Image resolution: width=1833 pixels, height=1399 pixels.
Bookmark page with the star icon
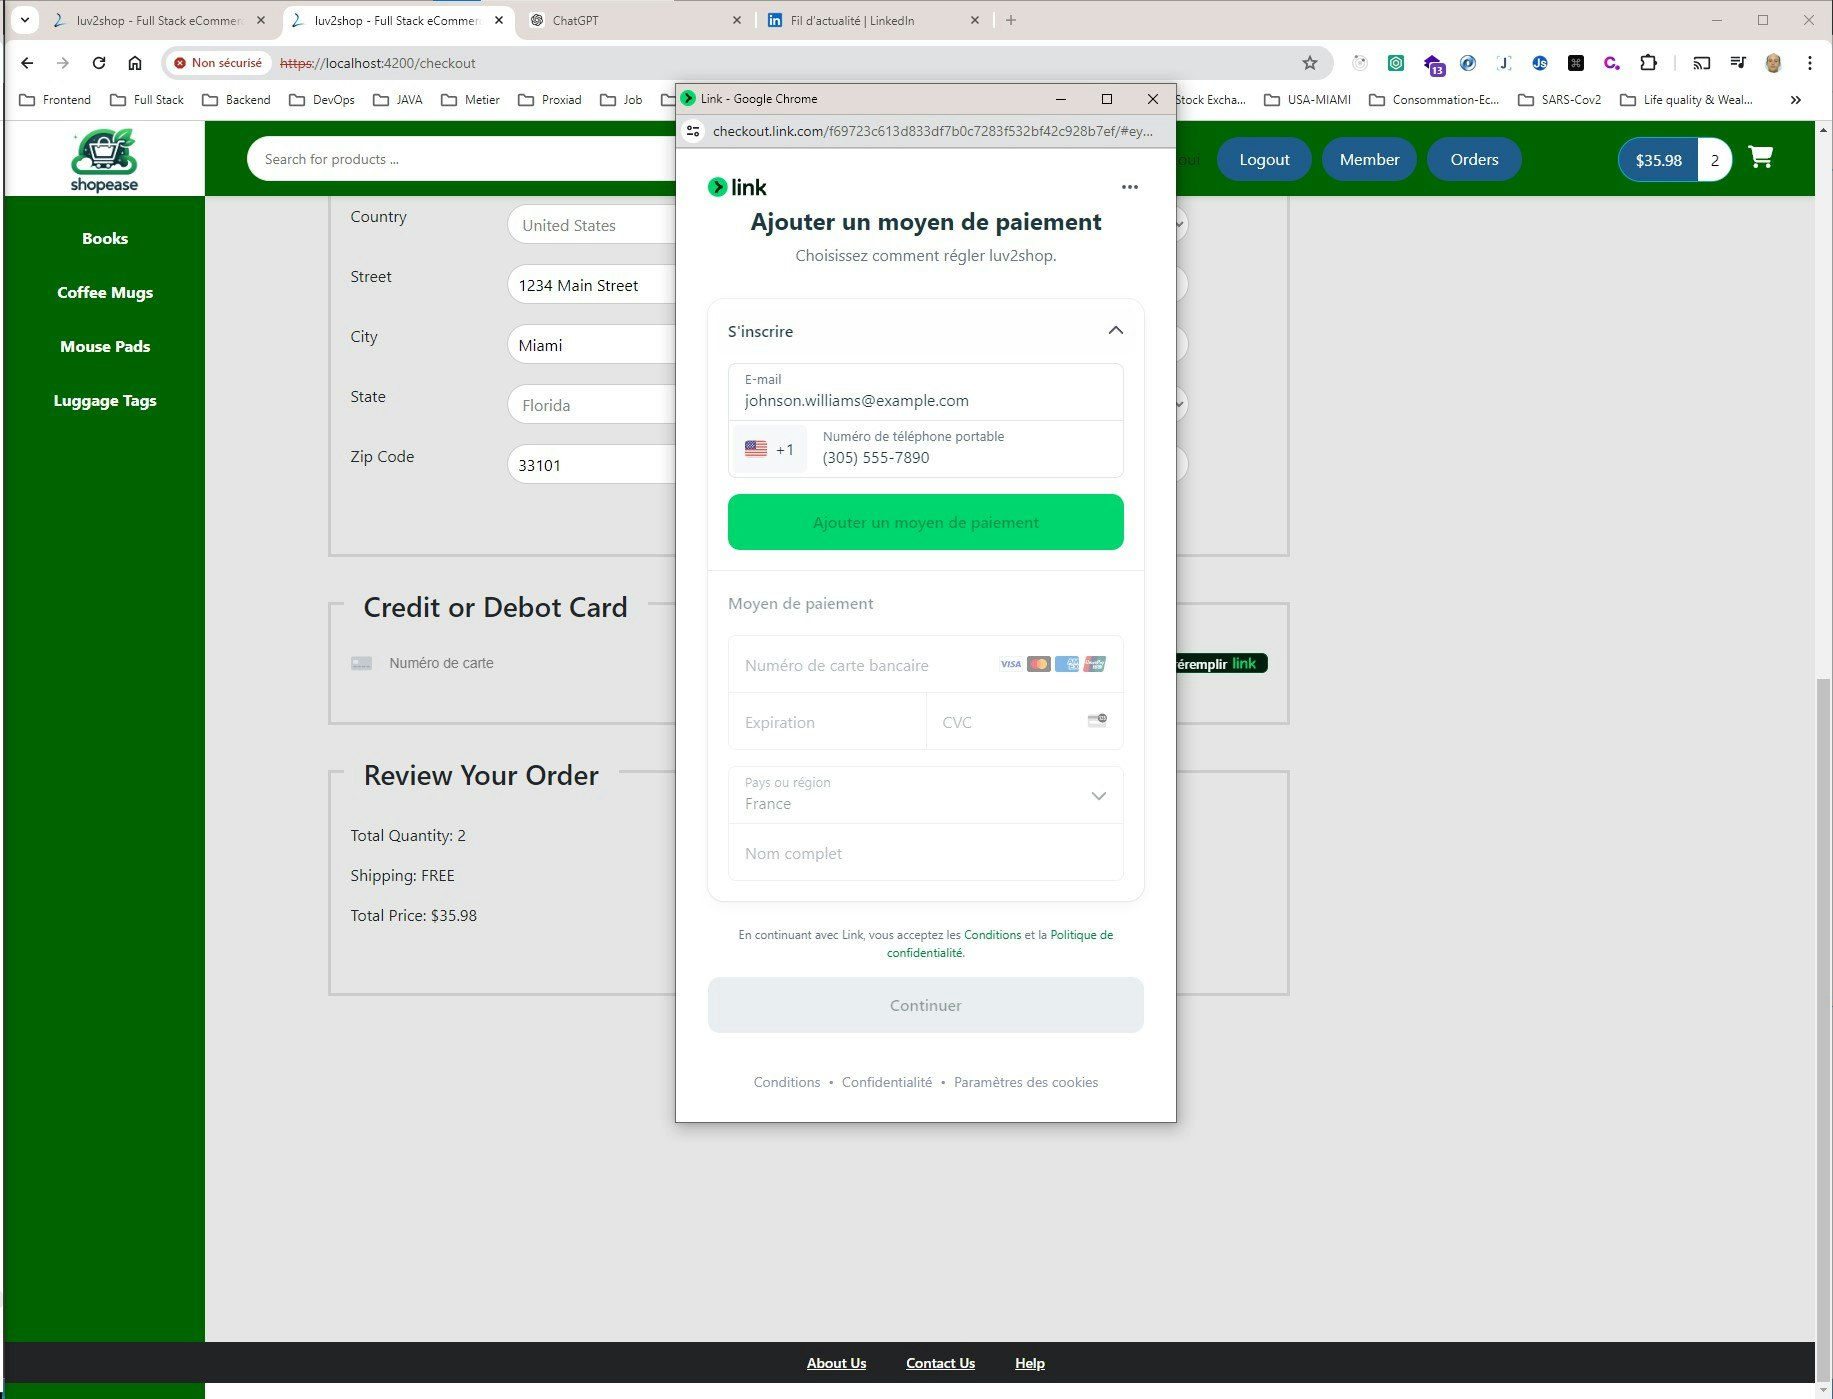[x=1309, y=63]
